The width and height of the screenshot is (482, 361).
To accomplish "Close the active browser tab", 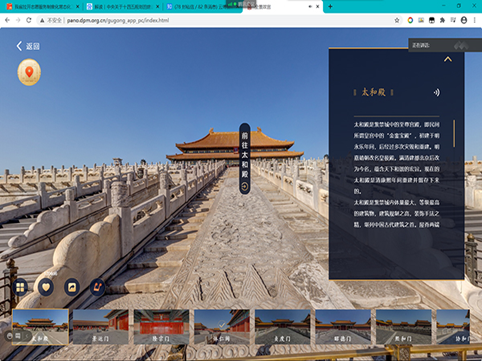I will 318,6.
